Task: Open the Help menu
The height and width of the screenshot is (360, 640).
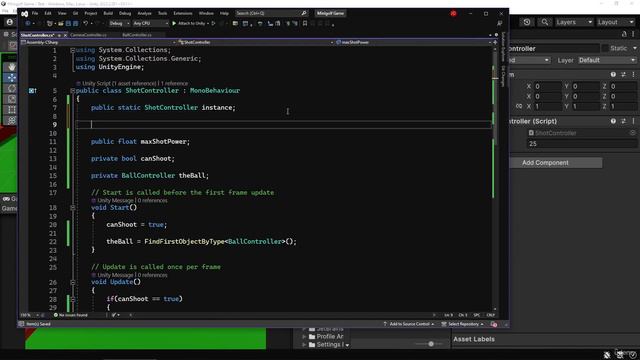Action: [x=224, y=13]
